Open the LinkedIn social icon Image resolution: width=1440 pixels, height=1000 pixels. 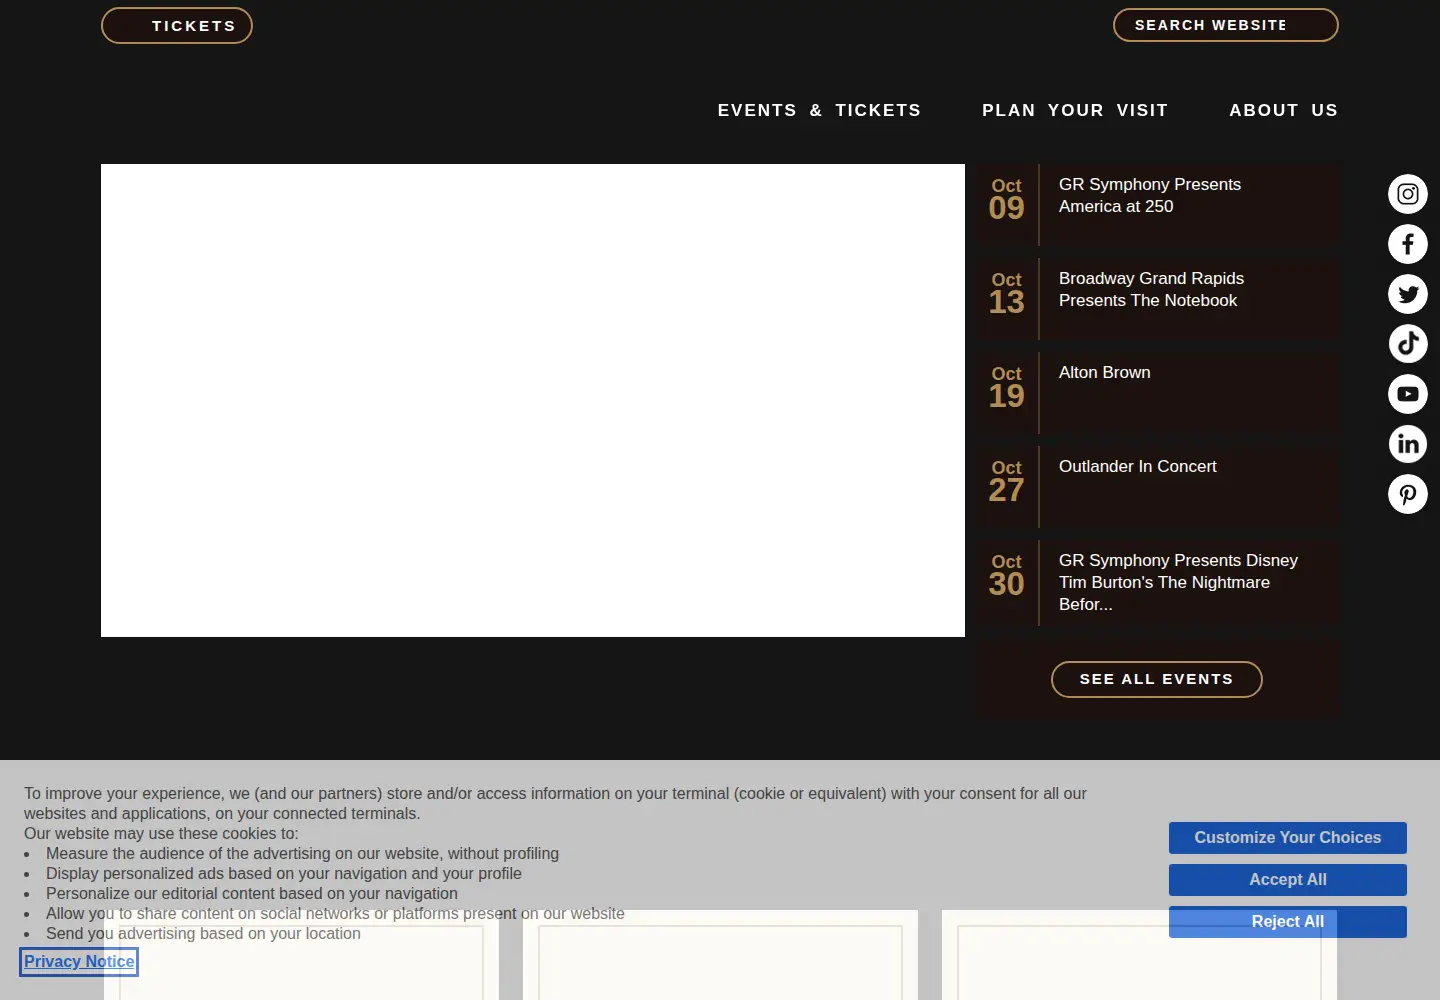[x=1408, y=444]
